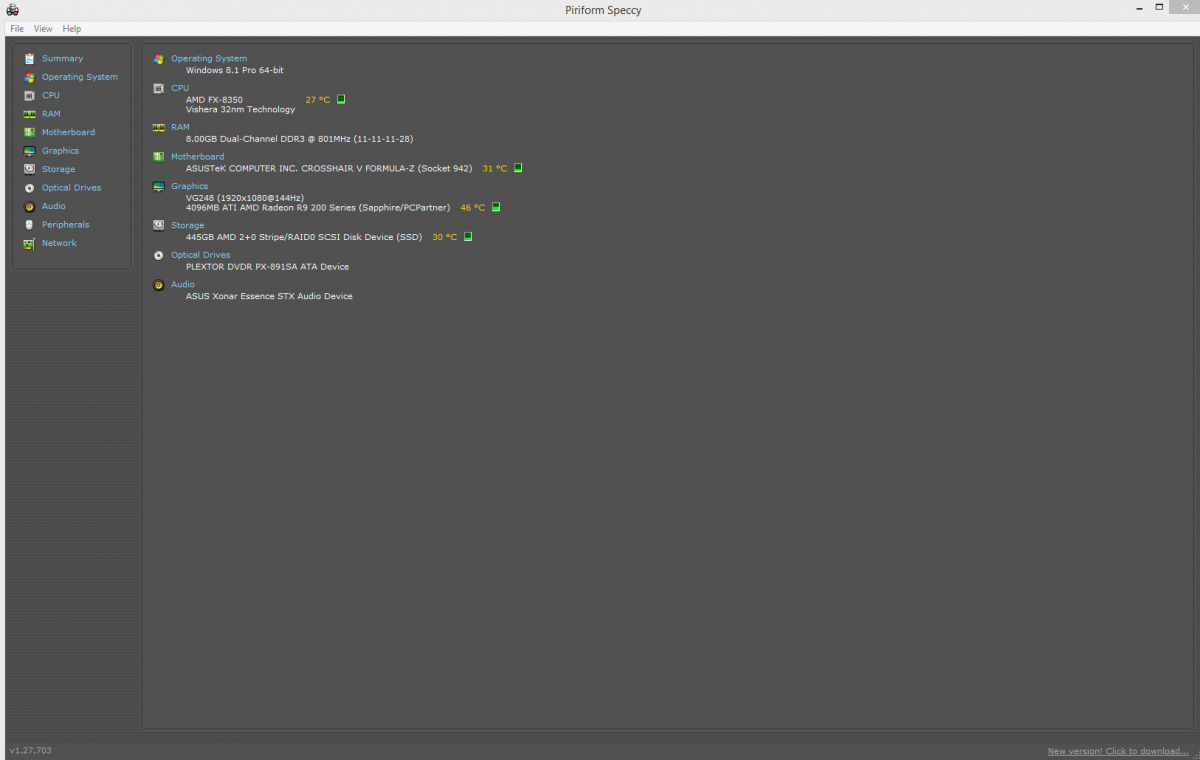Click the Graphics sidebar icon

tap(29, 151)
